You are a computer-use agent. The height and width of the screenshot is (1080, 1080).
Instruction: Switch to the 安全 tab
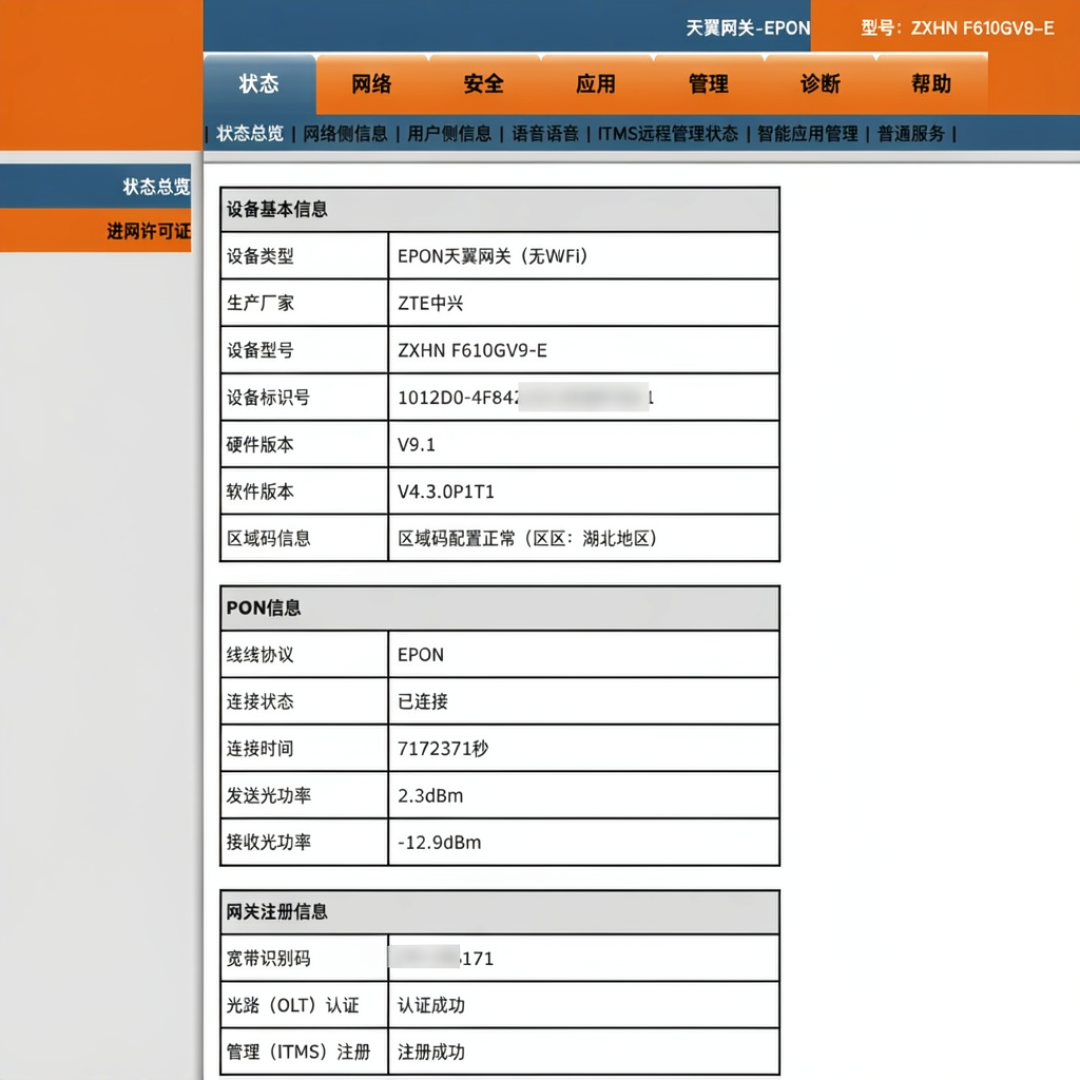[x=484, y=84]
